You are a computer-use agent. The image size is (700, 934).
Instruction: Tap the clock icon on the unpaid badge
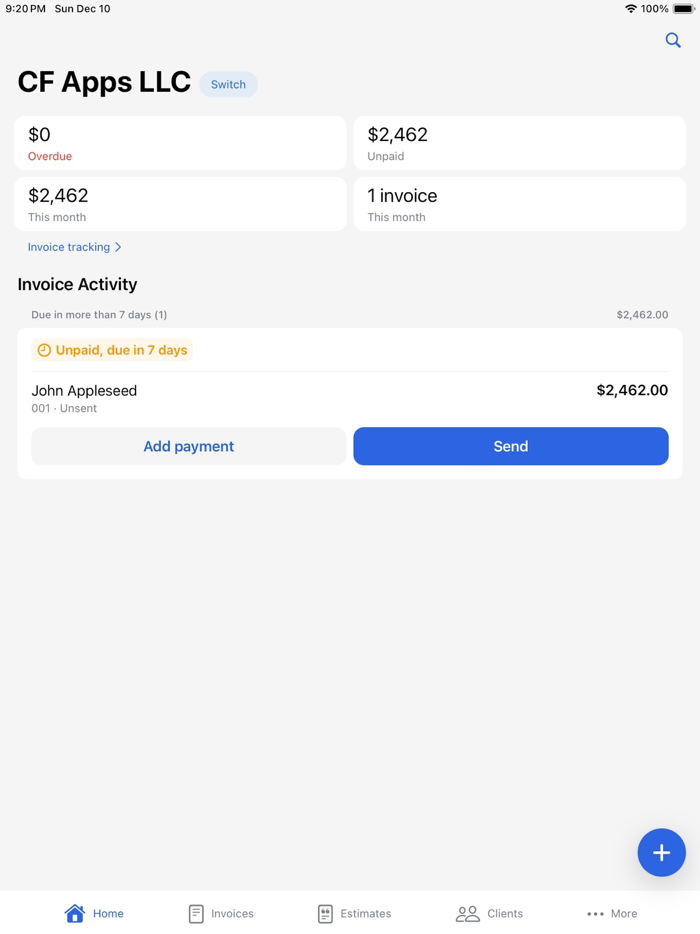(x=44, y=350)
